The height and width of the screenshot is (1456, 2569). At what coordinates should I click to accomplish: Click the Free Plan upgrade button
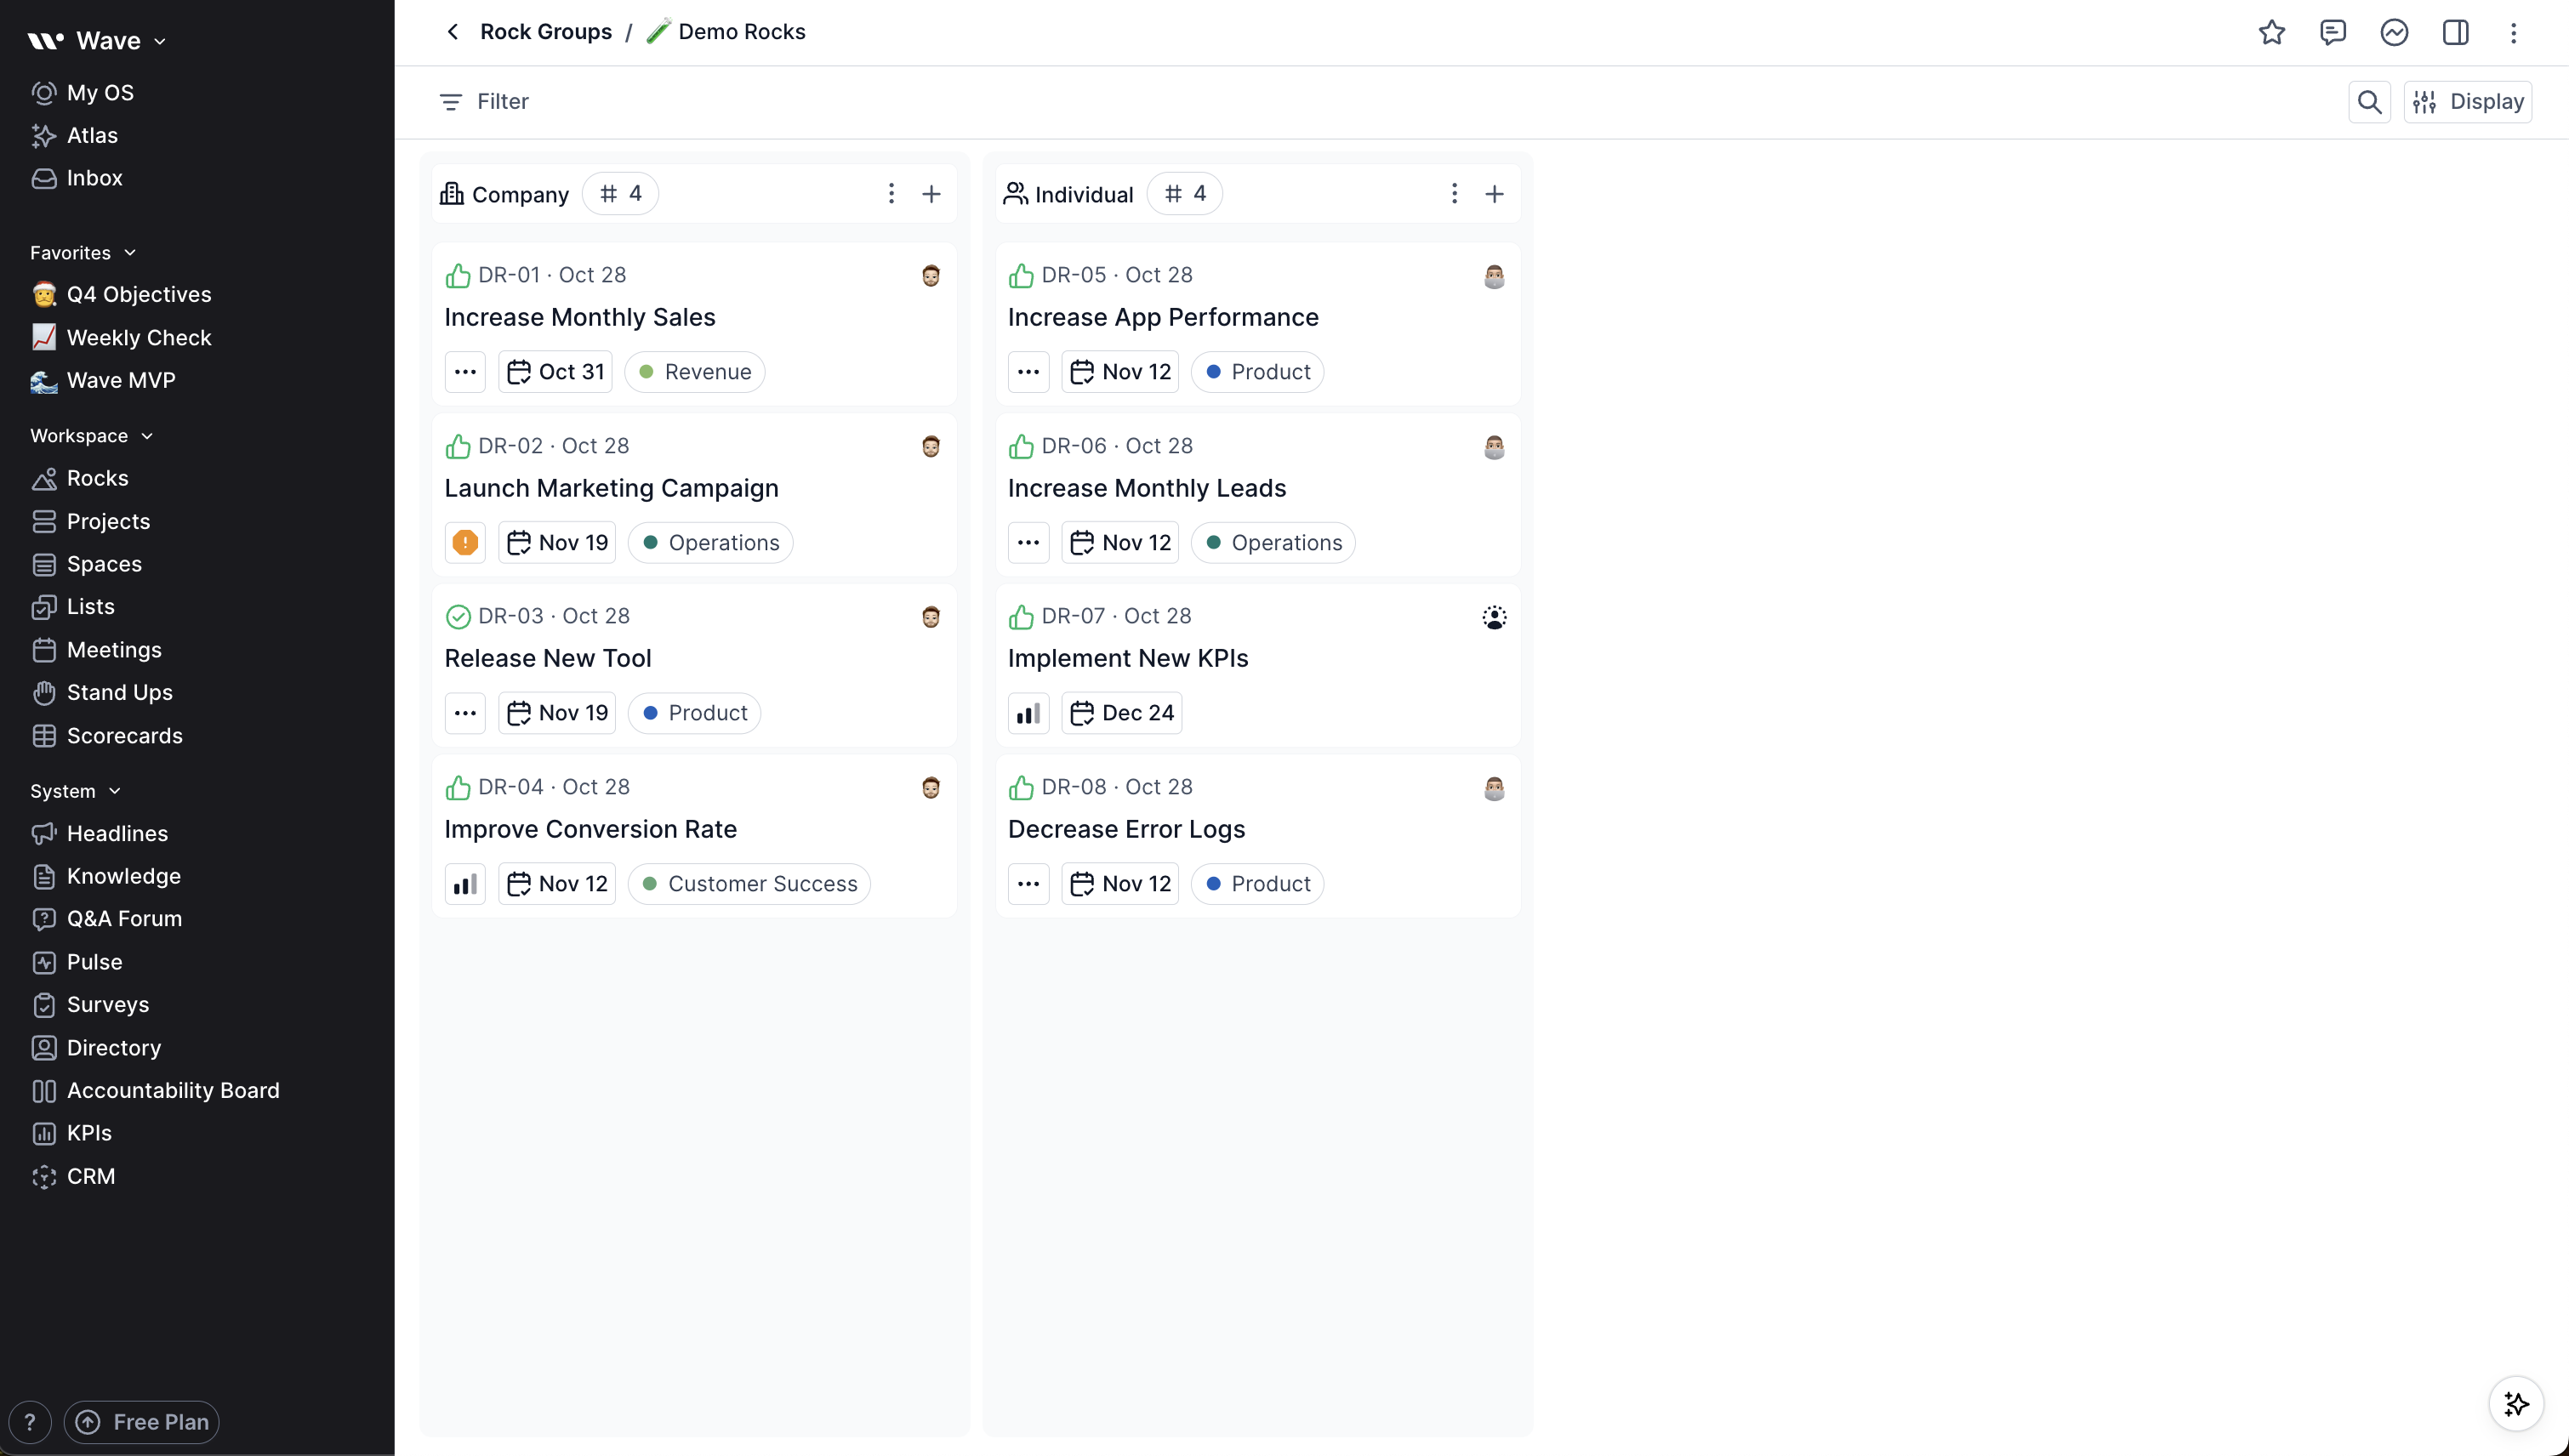tap(142, 1422)
